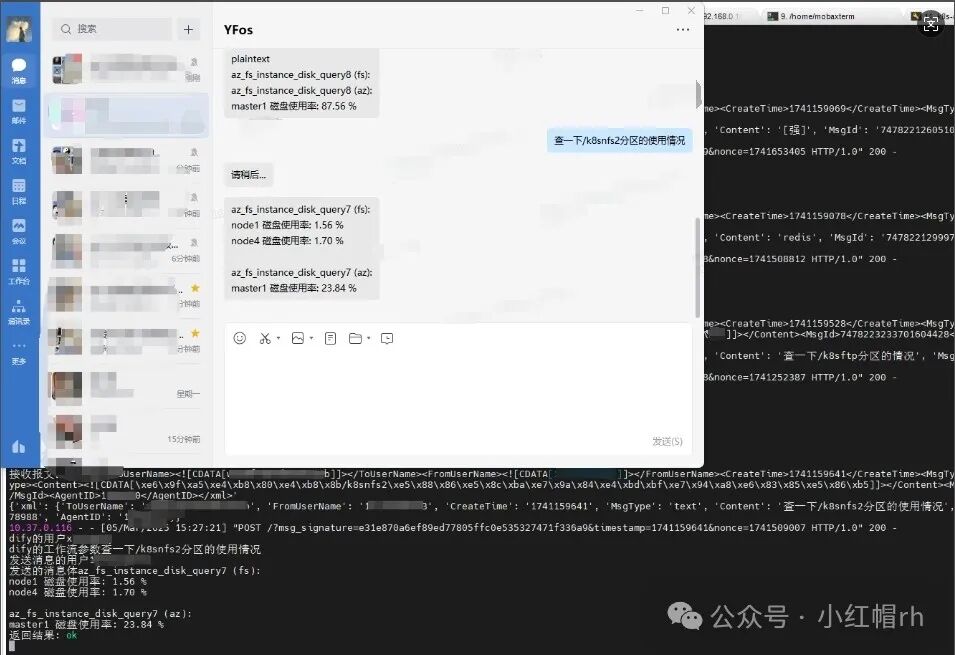Open the 会议 meetings section in sidebar
Viewport: 955px width, 655px height.
tap(19, 232)
